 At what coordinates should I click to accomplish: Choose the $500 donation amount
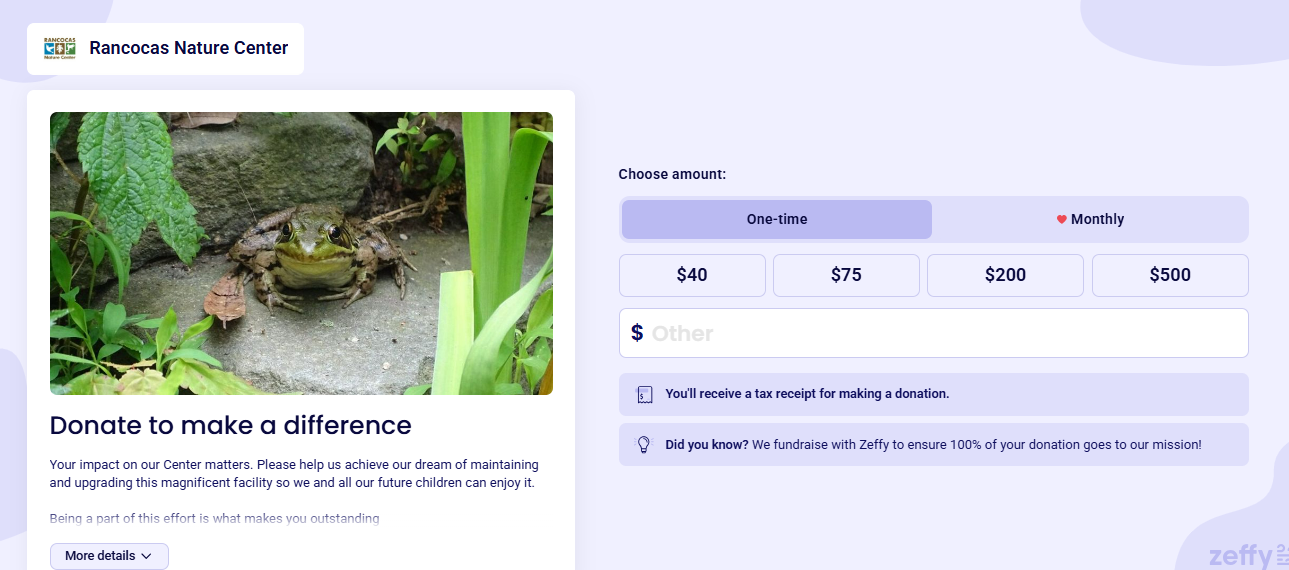coord(1170,275)
